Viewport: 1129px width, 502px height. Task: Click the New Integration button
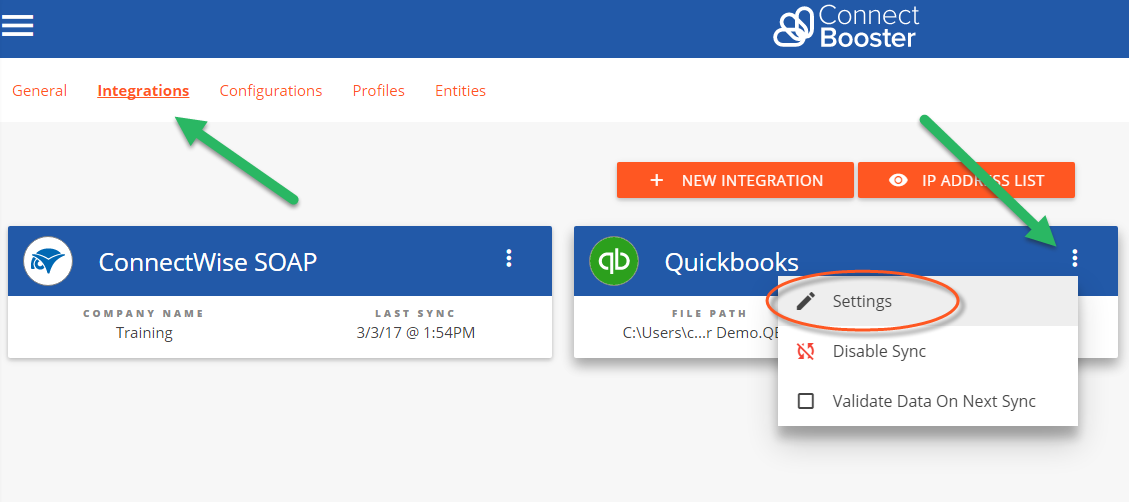point(735,180)
